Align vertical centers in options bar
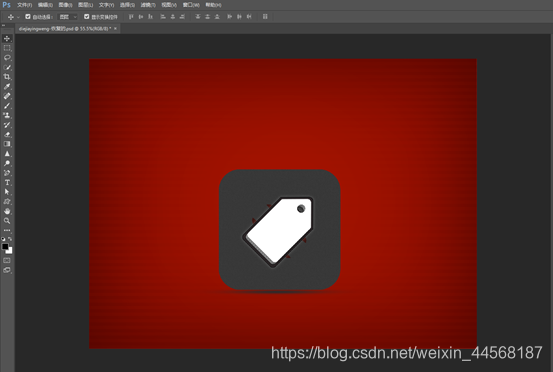 [141, 17]
